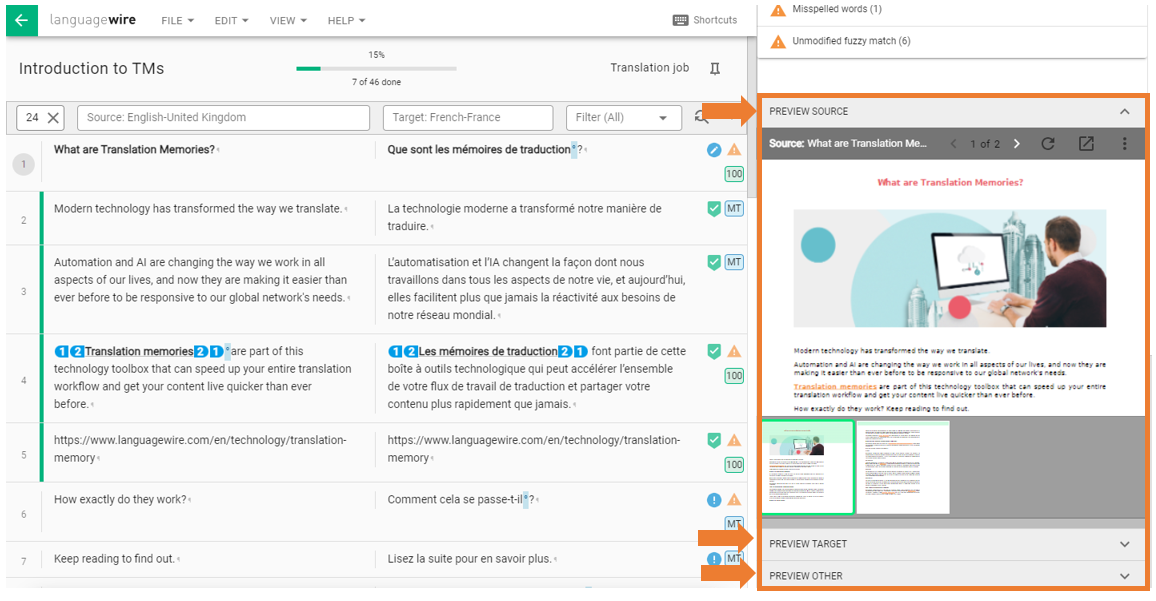This screenshot has height=601, width=1156.
Task: Go to next preview page
Action: click(1017, 144)
